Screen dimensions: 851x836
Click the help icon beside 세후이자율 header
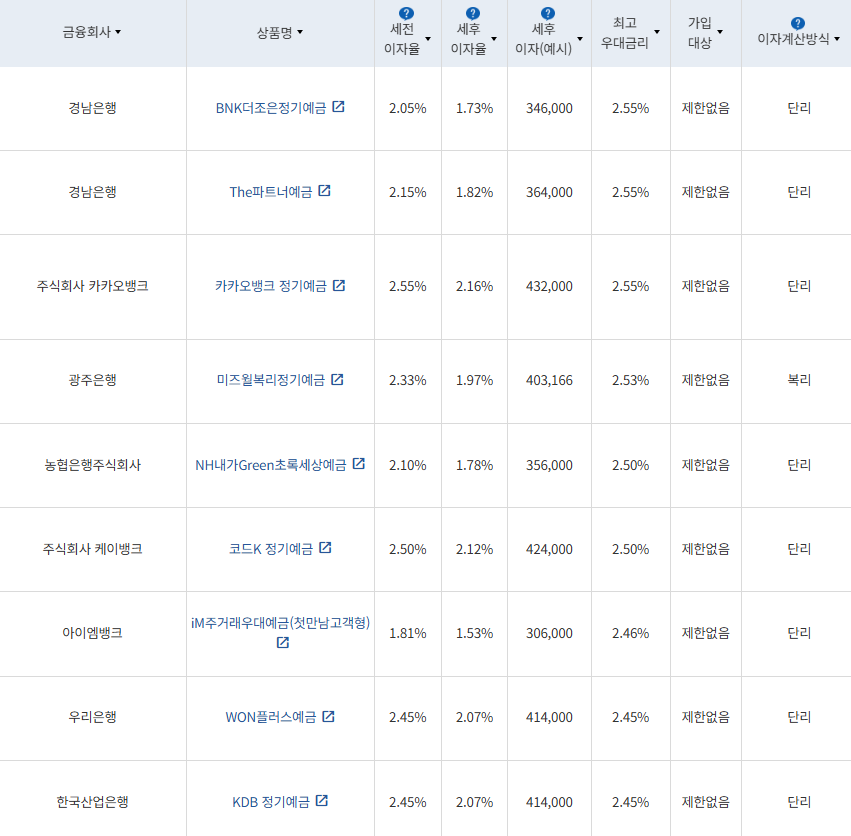click(473, 13)
